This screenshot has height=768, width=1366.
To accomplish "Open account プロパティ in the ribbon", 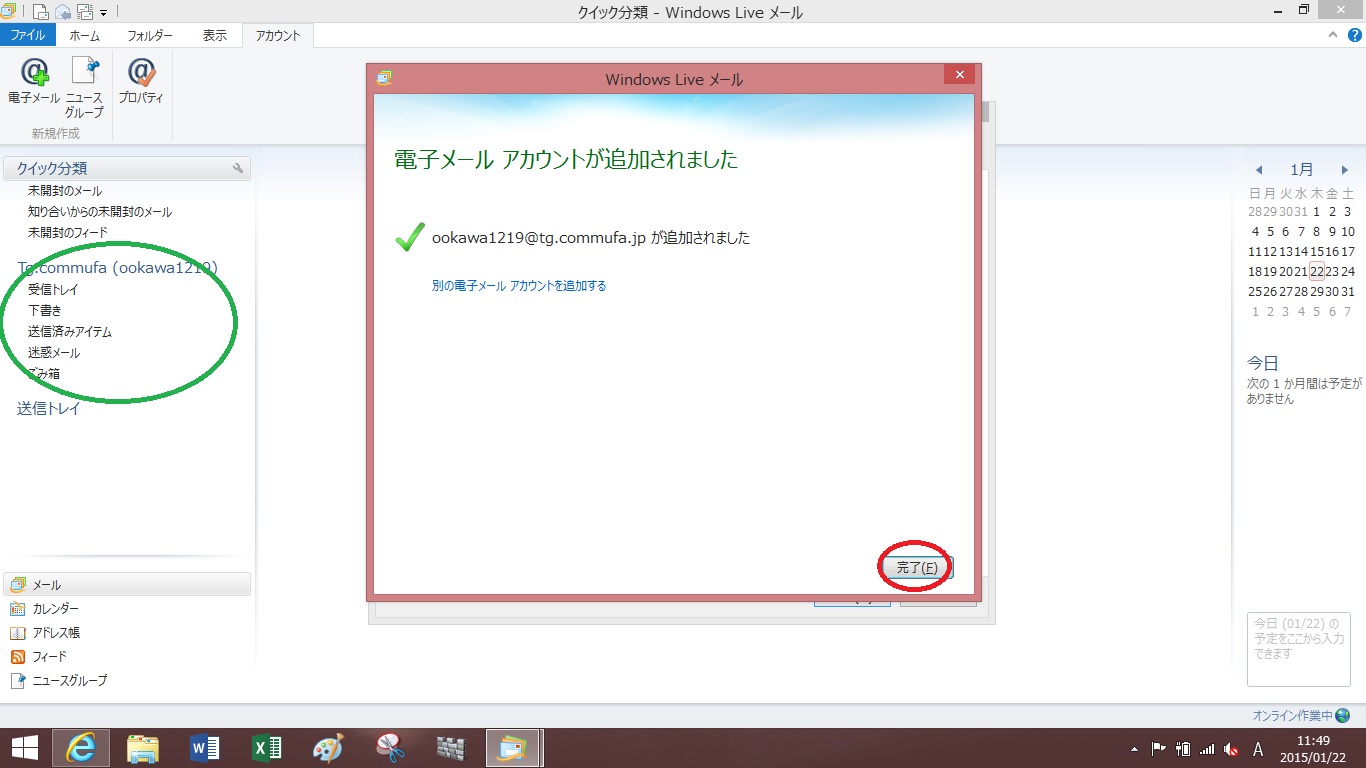I will pyautogui.click(x=141, y=81).
